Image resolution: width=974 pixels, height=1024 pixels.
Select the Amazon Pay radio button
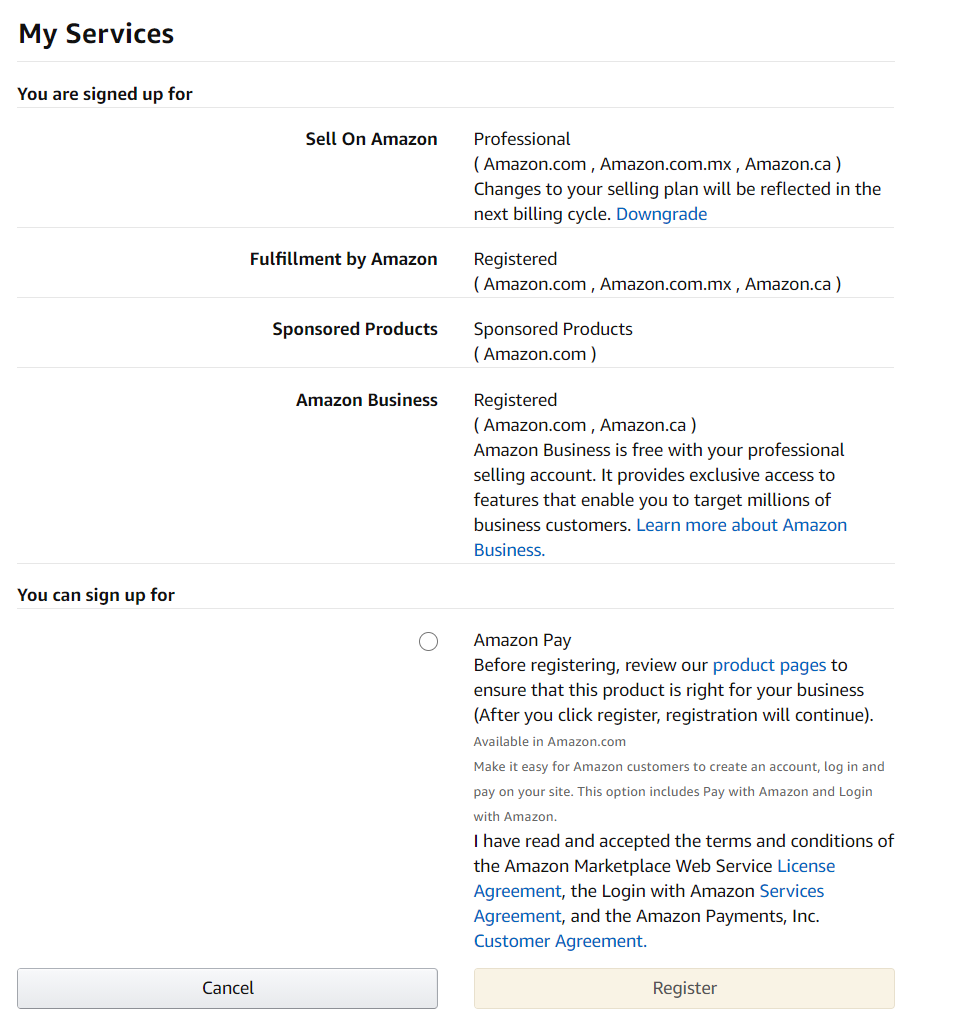pyautogui.click(x=429, y=641)
